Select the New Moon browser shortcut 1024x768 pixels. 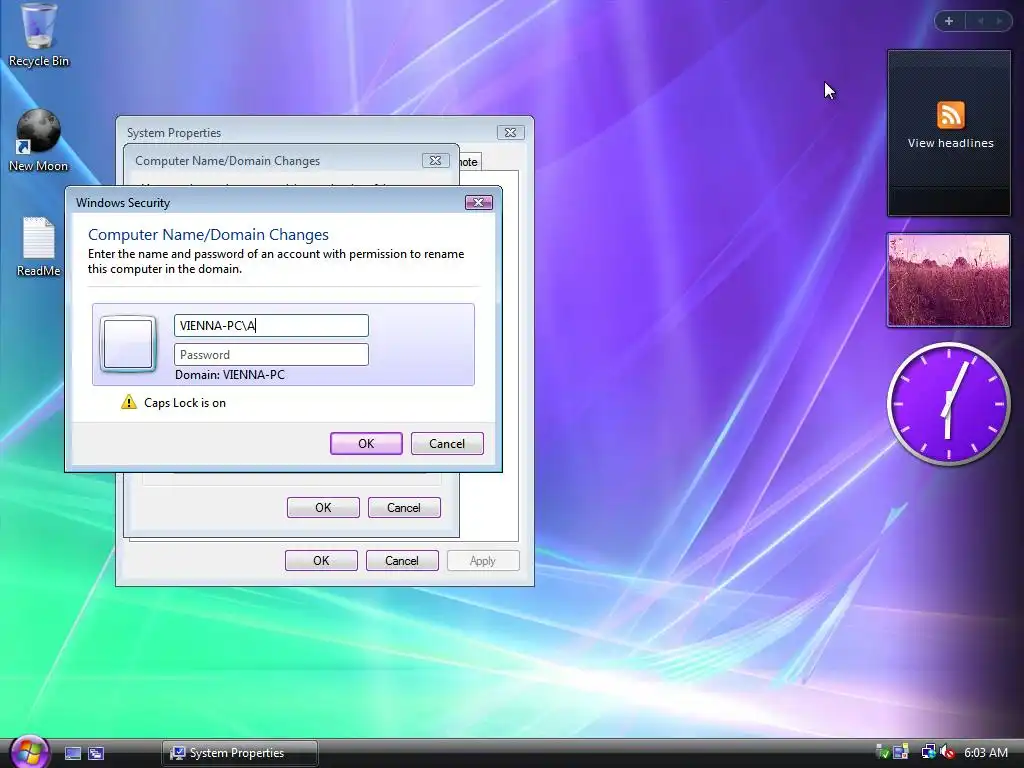[39, 140]
